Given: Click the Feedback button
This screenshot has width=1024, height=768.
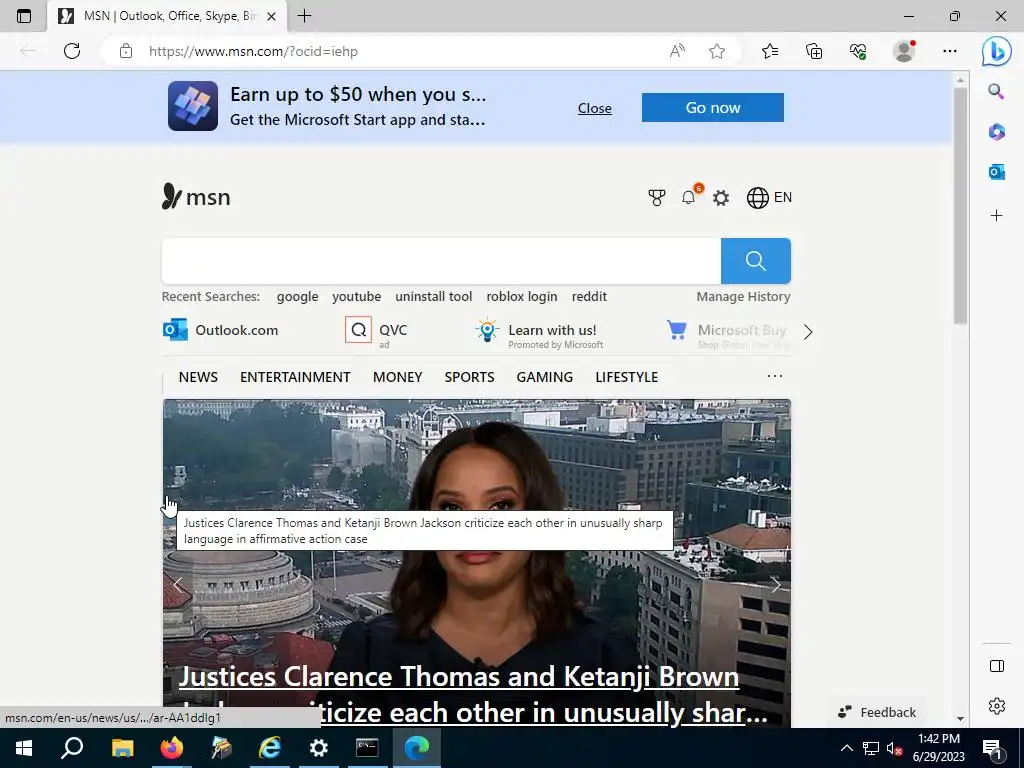Looking at the screenshot, I should 878,712.
